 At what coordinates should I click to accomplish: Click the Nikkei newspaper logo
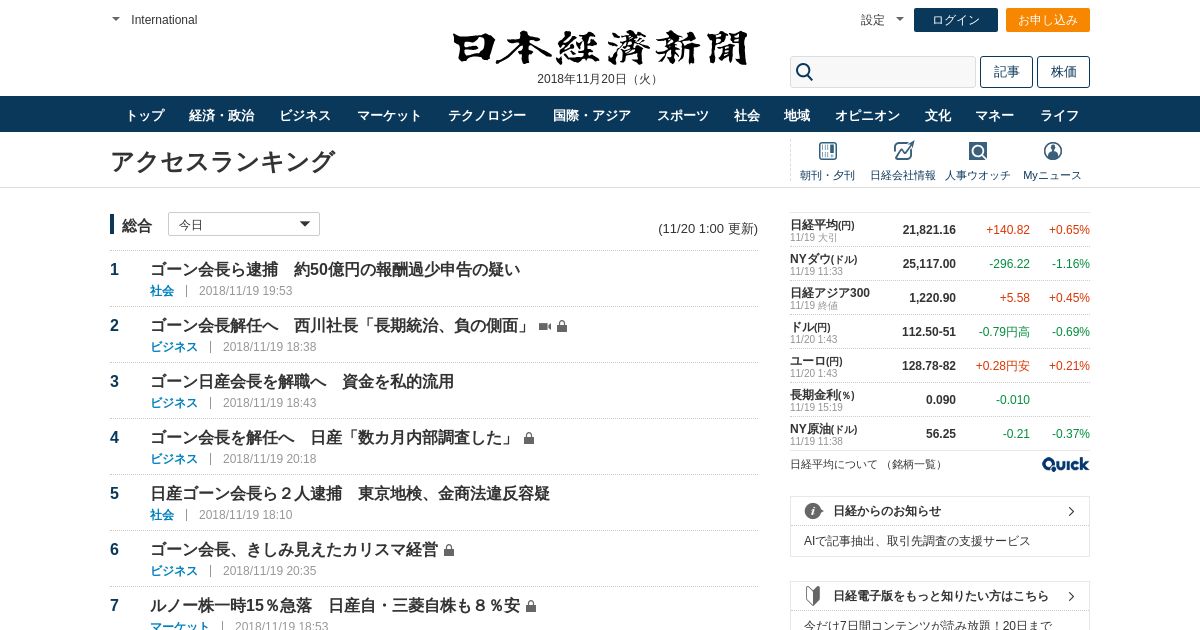600,49
